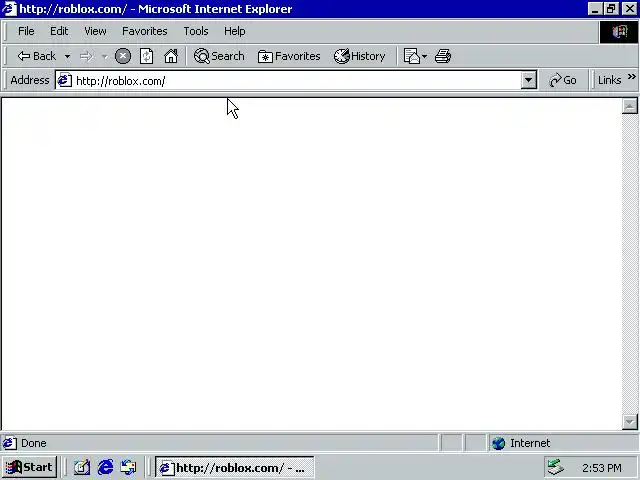
Task: Click the Go button
Action: pyautogui.click(x=563, y=80)
